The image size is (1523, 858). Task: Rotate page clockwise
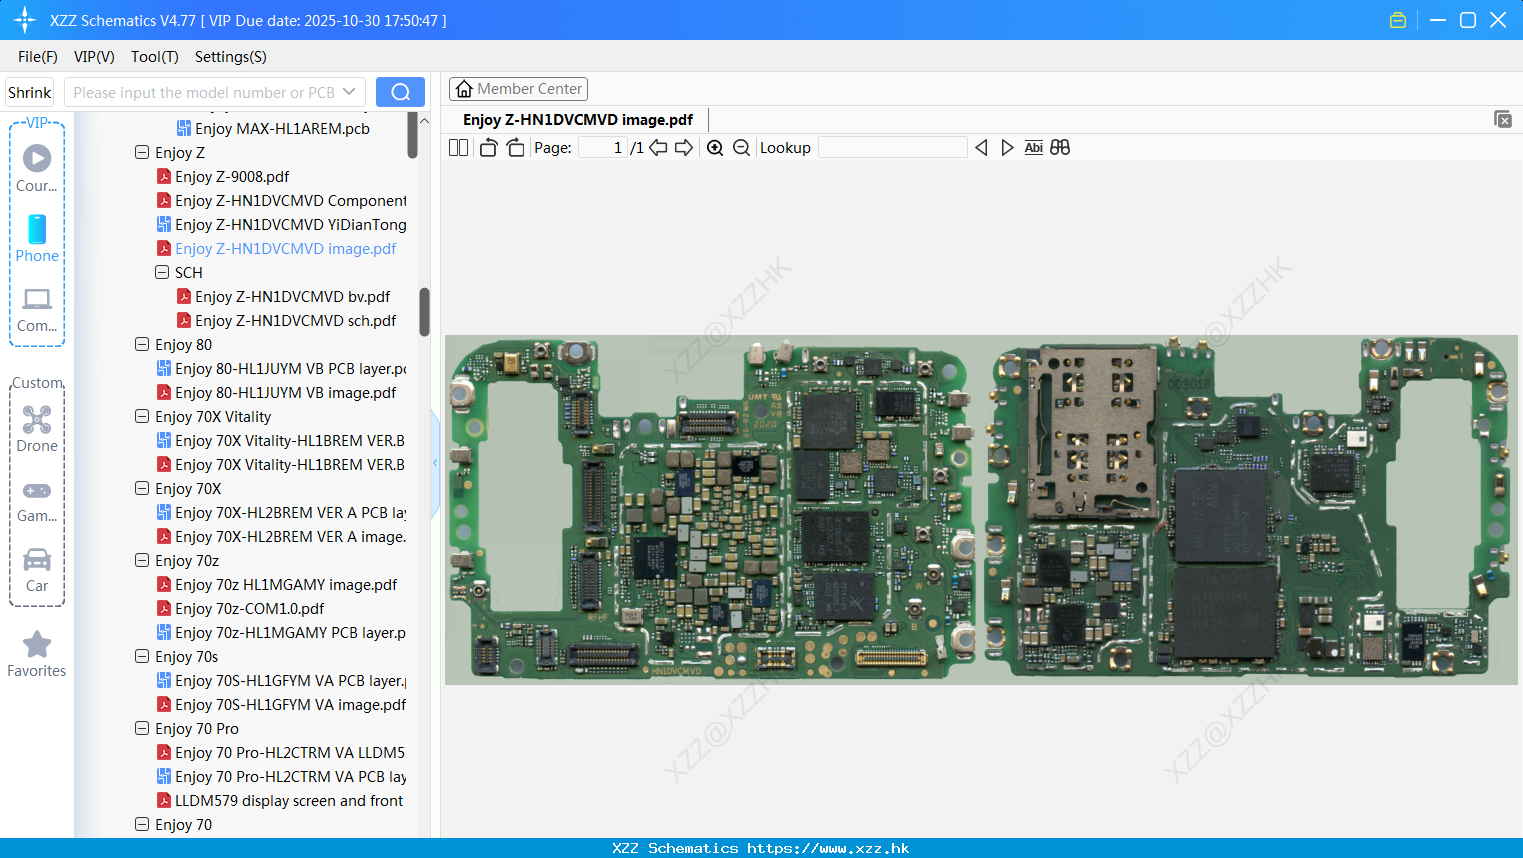tap(515, 148)
